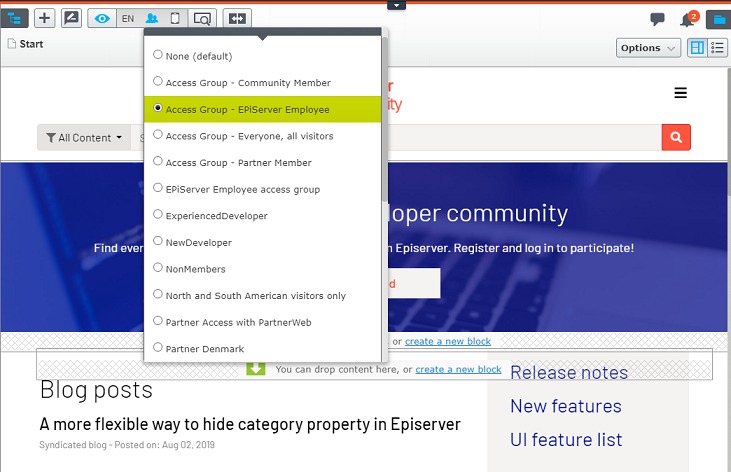Open notifications bell with 2 alerts
The height and width of the screenshot is (472, 731).
(688, 20)
